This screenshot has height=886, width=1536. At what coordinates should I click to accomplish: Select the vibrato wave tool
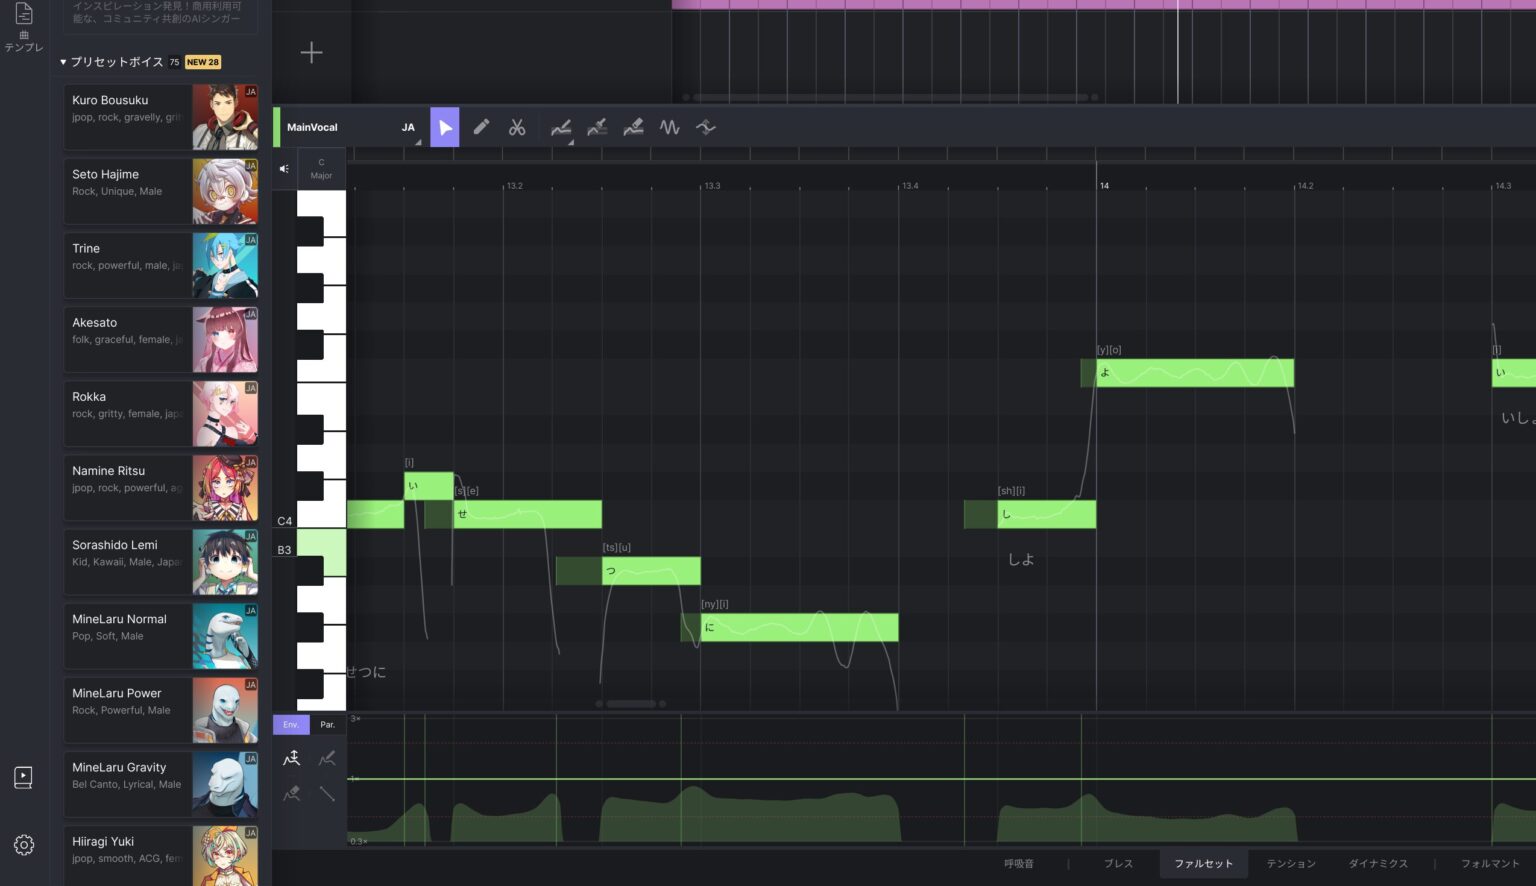[x=669, y=127]
